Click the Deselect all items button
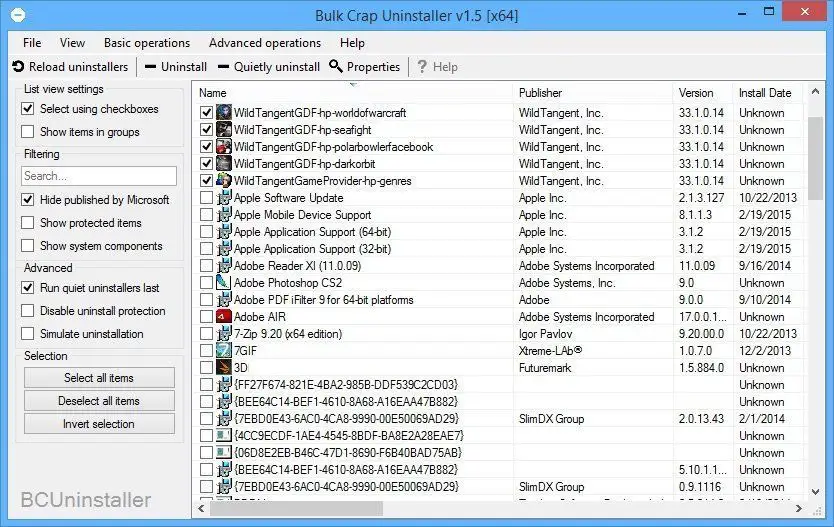 click(99, 400)
